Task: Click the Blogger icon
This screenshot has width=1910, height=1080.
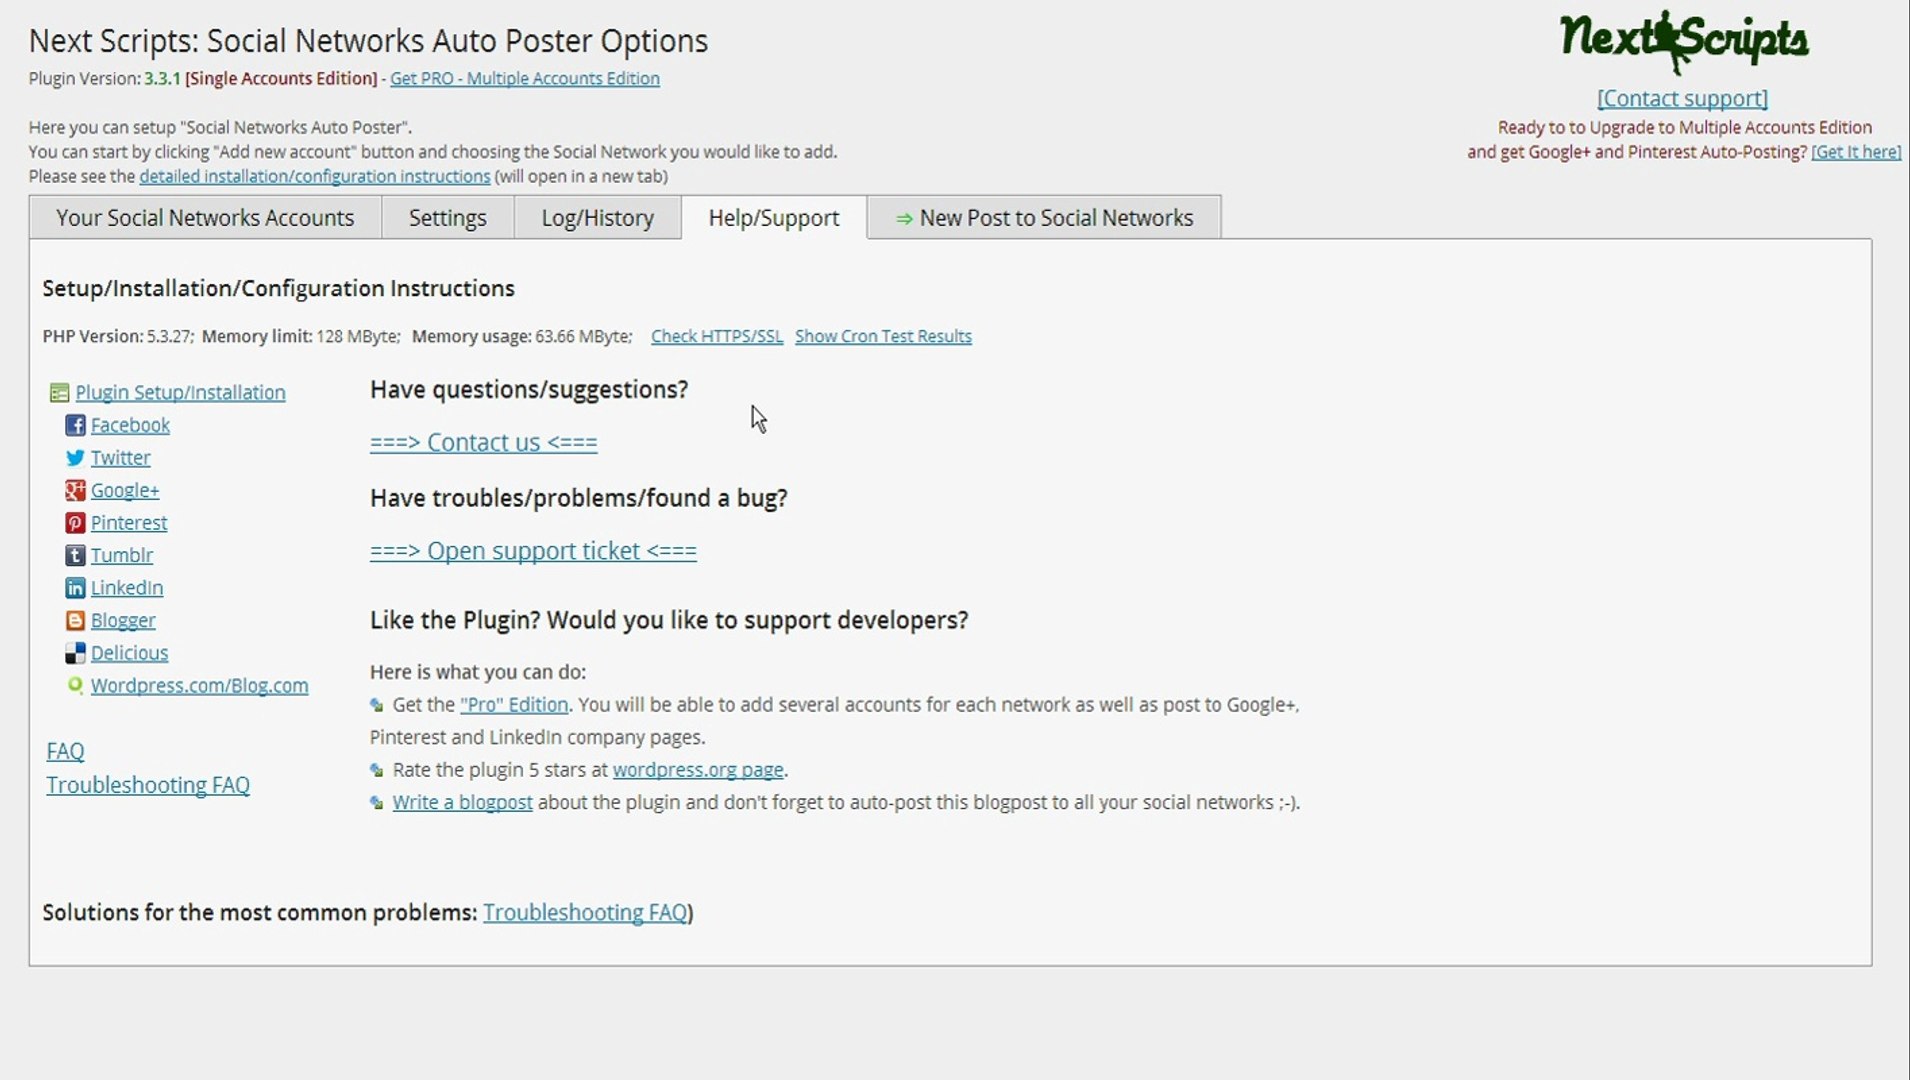Action: [75, 621]
